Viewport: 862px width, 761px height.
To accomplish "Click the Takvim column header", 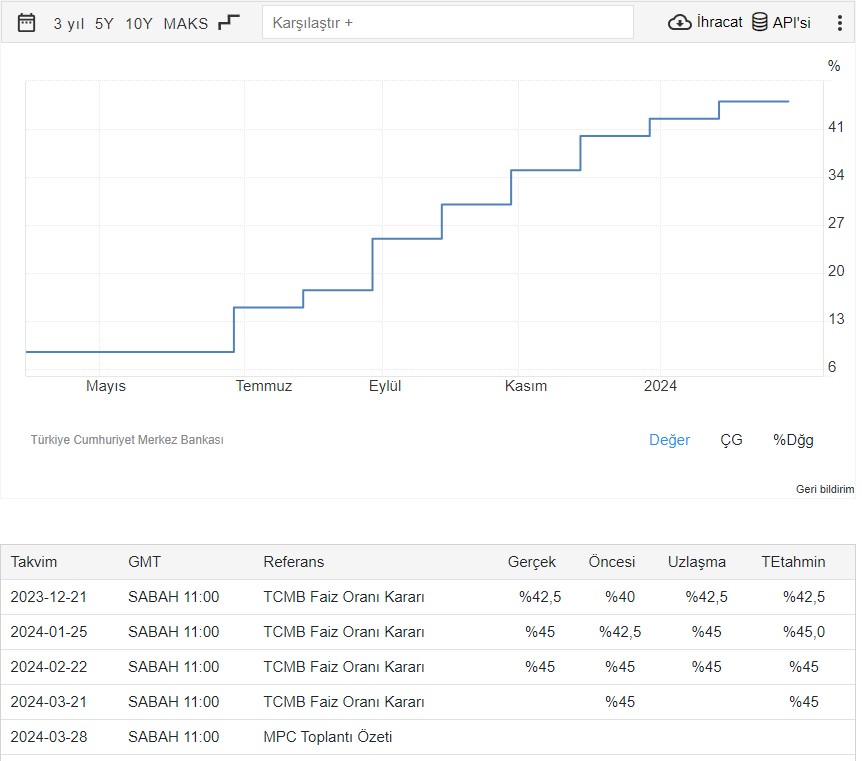I will coord(34,562).
